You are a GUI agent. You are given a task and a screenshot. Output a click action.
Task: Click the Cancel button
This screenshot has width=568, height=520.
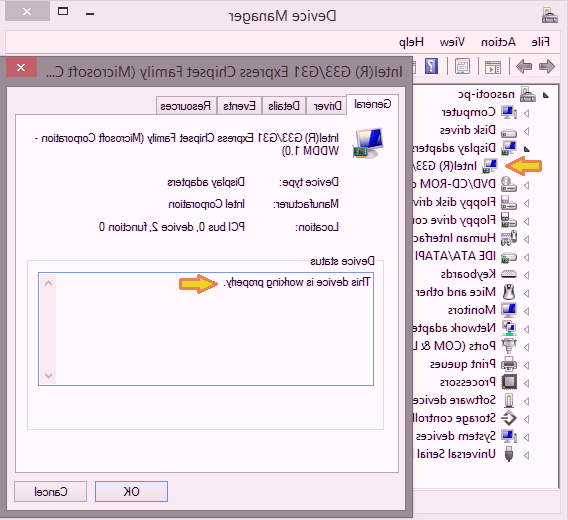[50, 491]
